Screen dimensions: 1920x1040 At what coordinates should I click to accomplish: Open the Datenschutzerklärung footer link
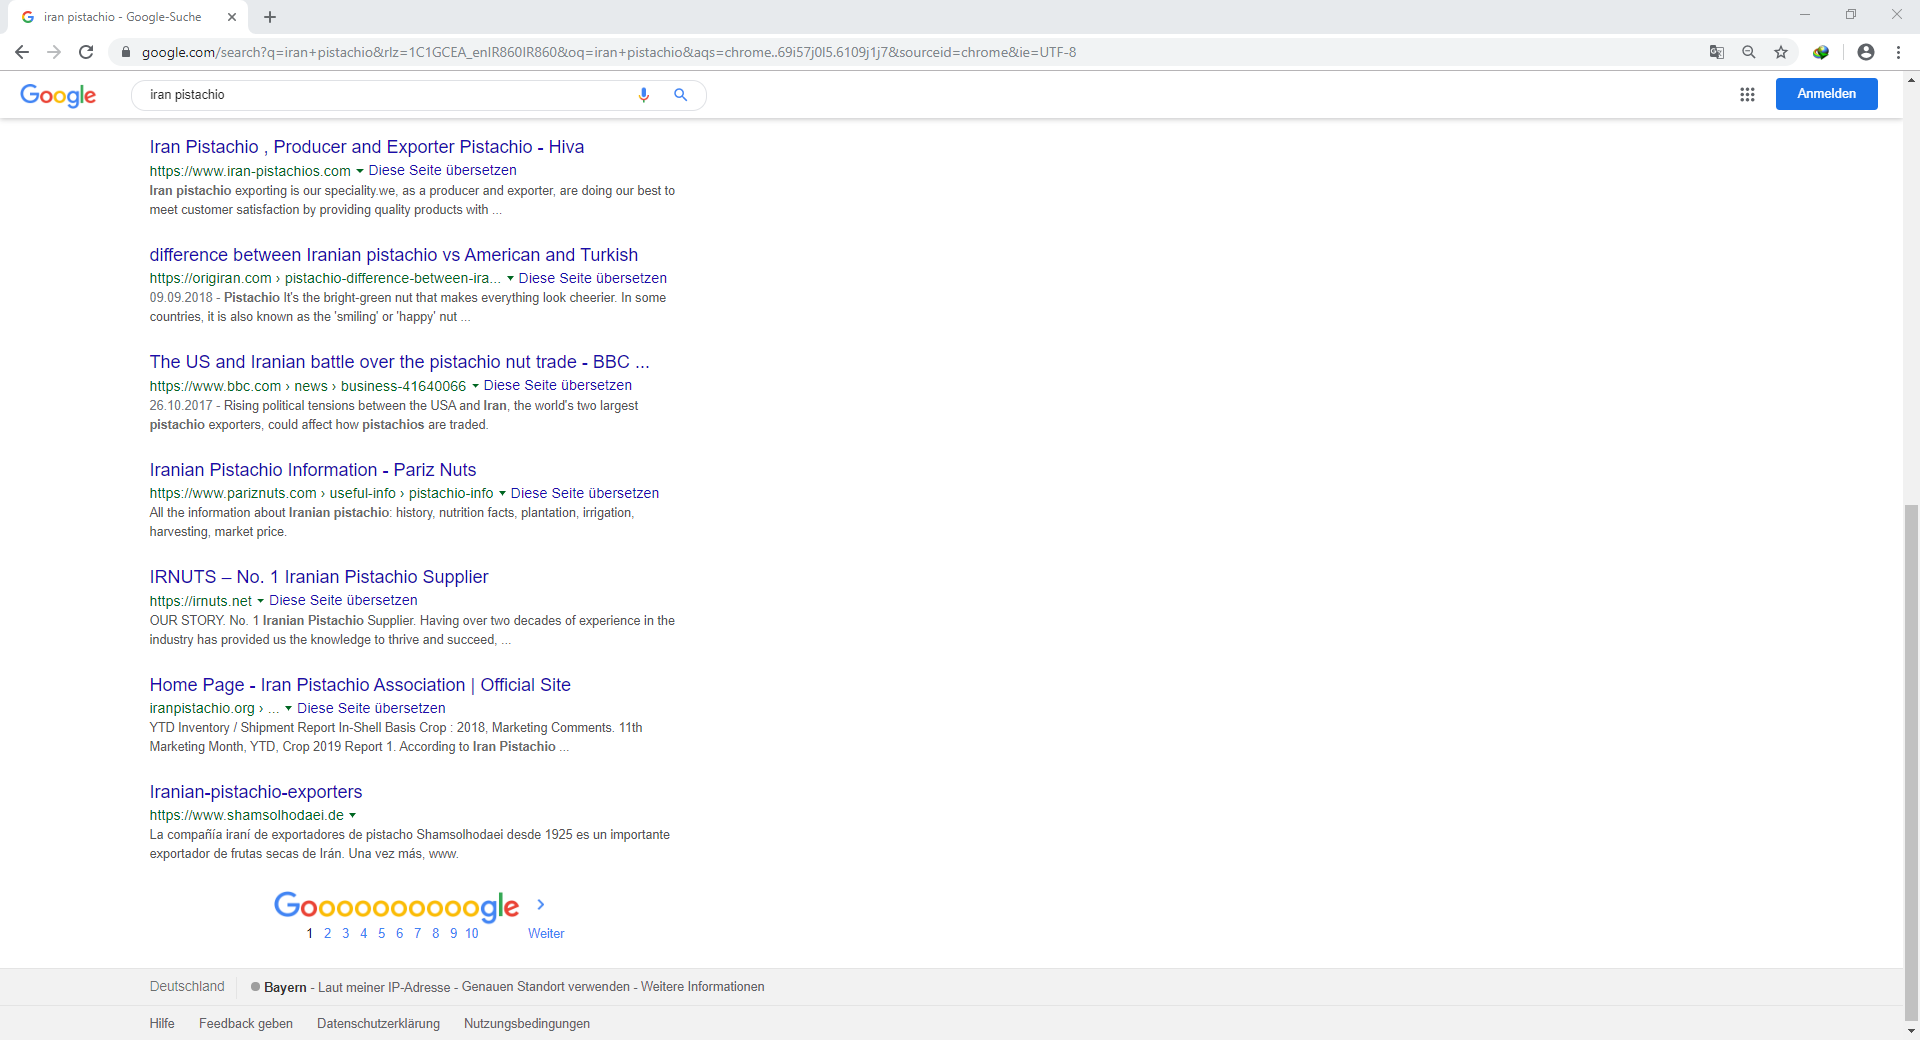pyautogui.click(x=378, y=1023)
